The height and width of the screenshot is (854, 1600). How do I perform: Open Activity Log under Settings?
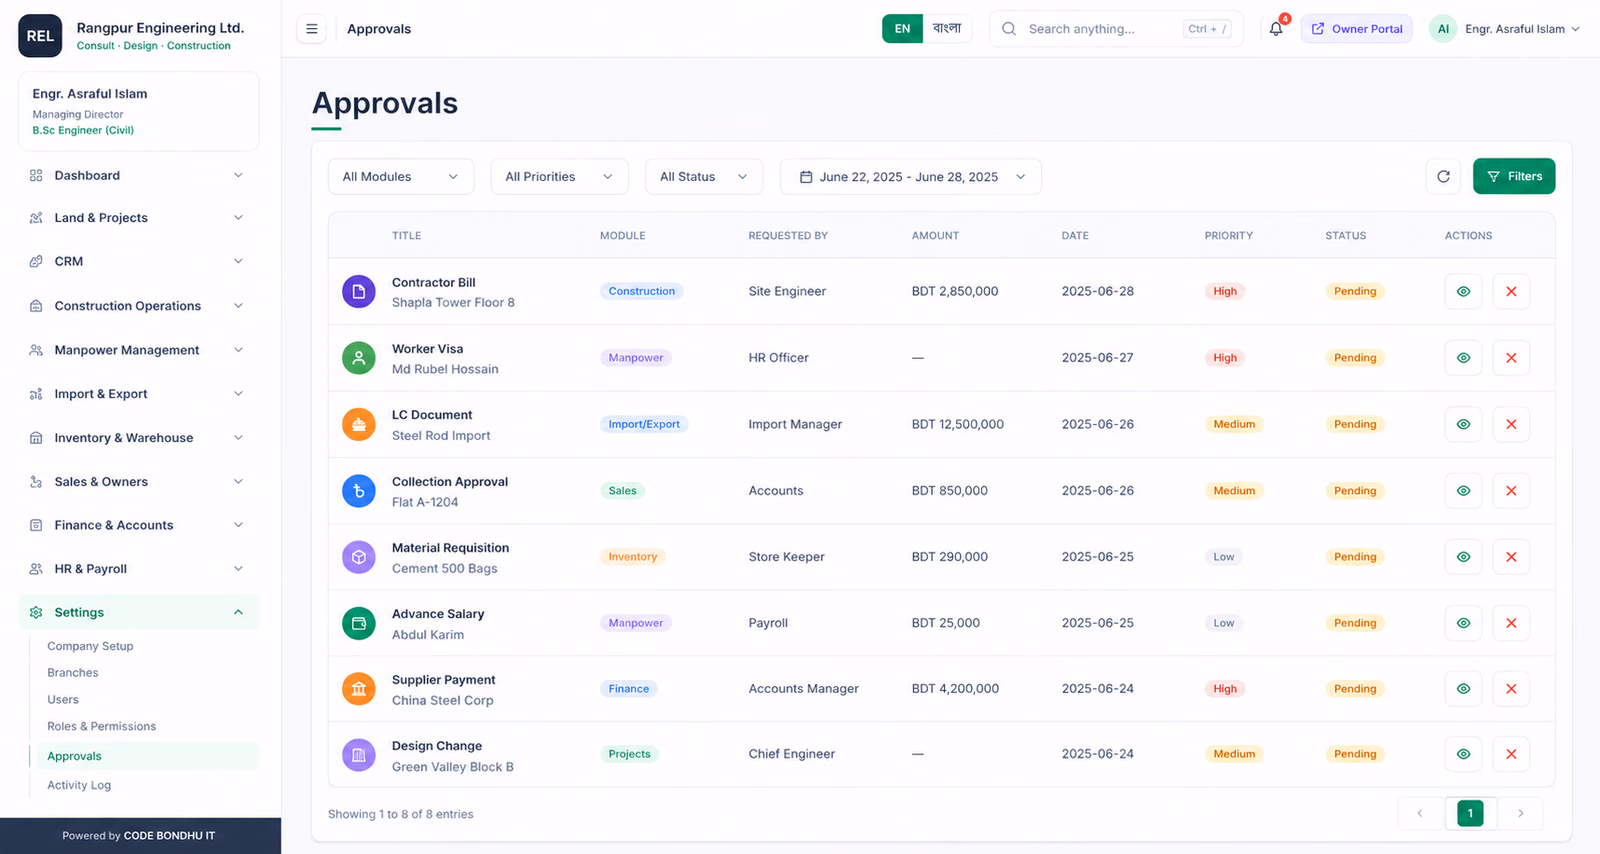[79, 785]
